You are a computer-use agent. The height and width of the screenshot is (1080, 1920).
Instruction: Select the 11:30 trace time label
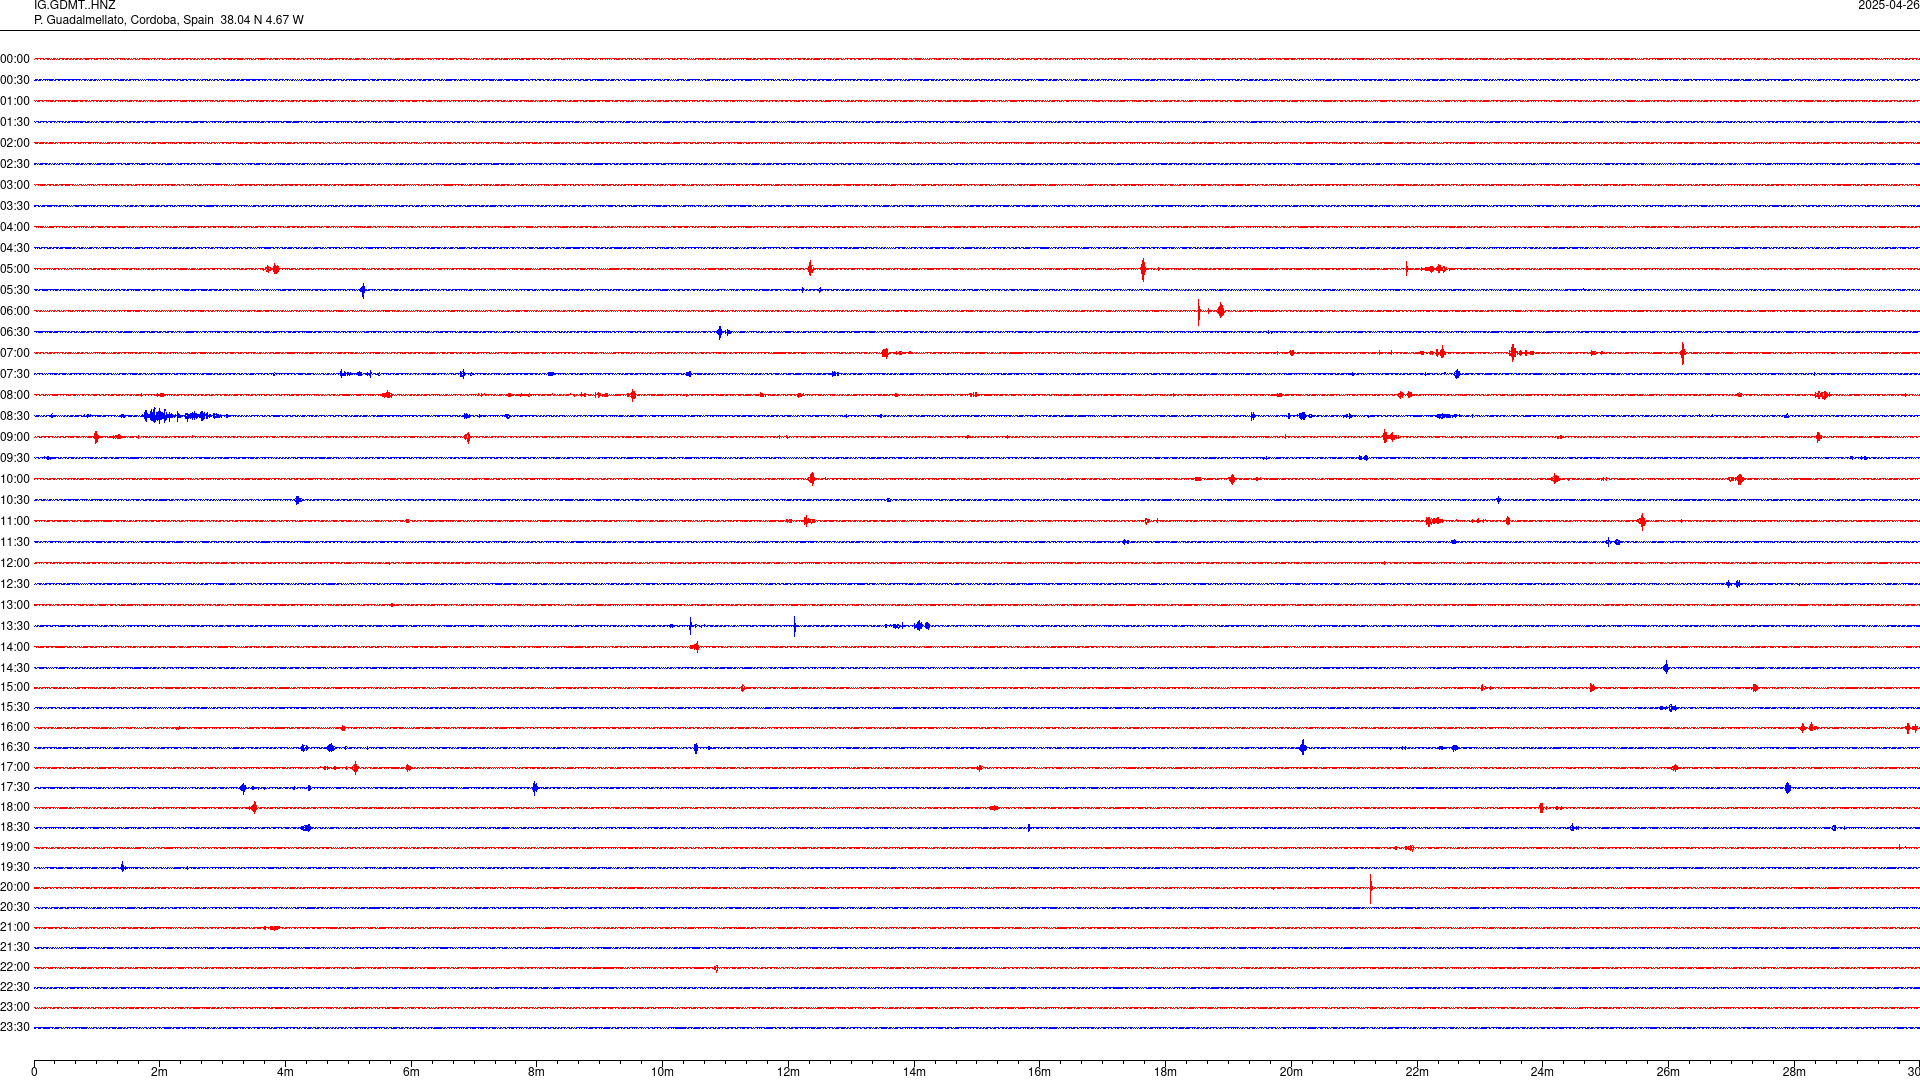pos(15,542)
